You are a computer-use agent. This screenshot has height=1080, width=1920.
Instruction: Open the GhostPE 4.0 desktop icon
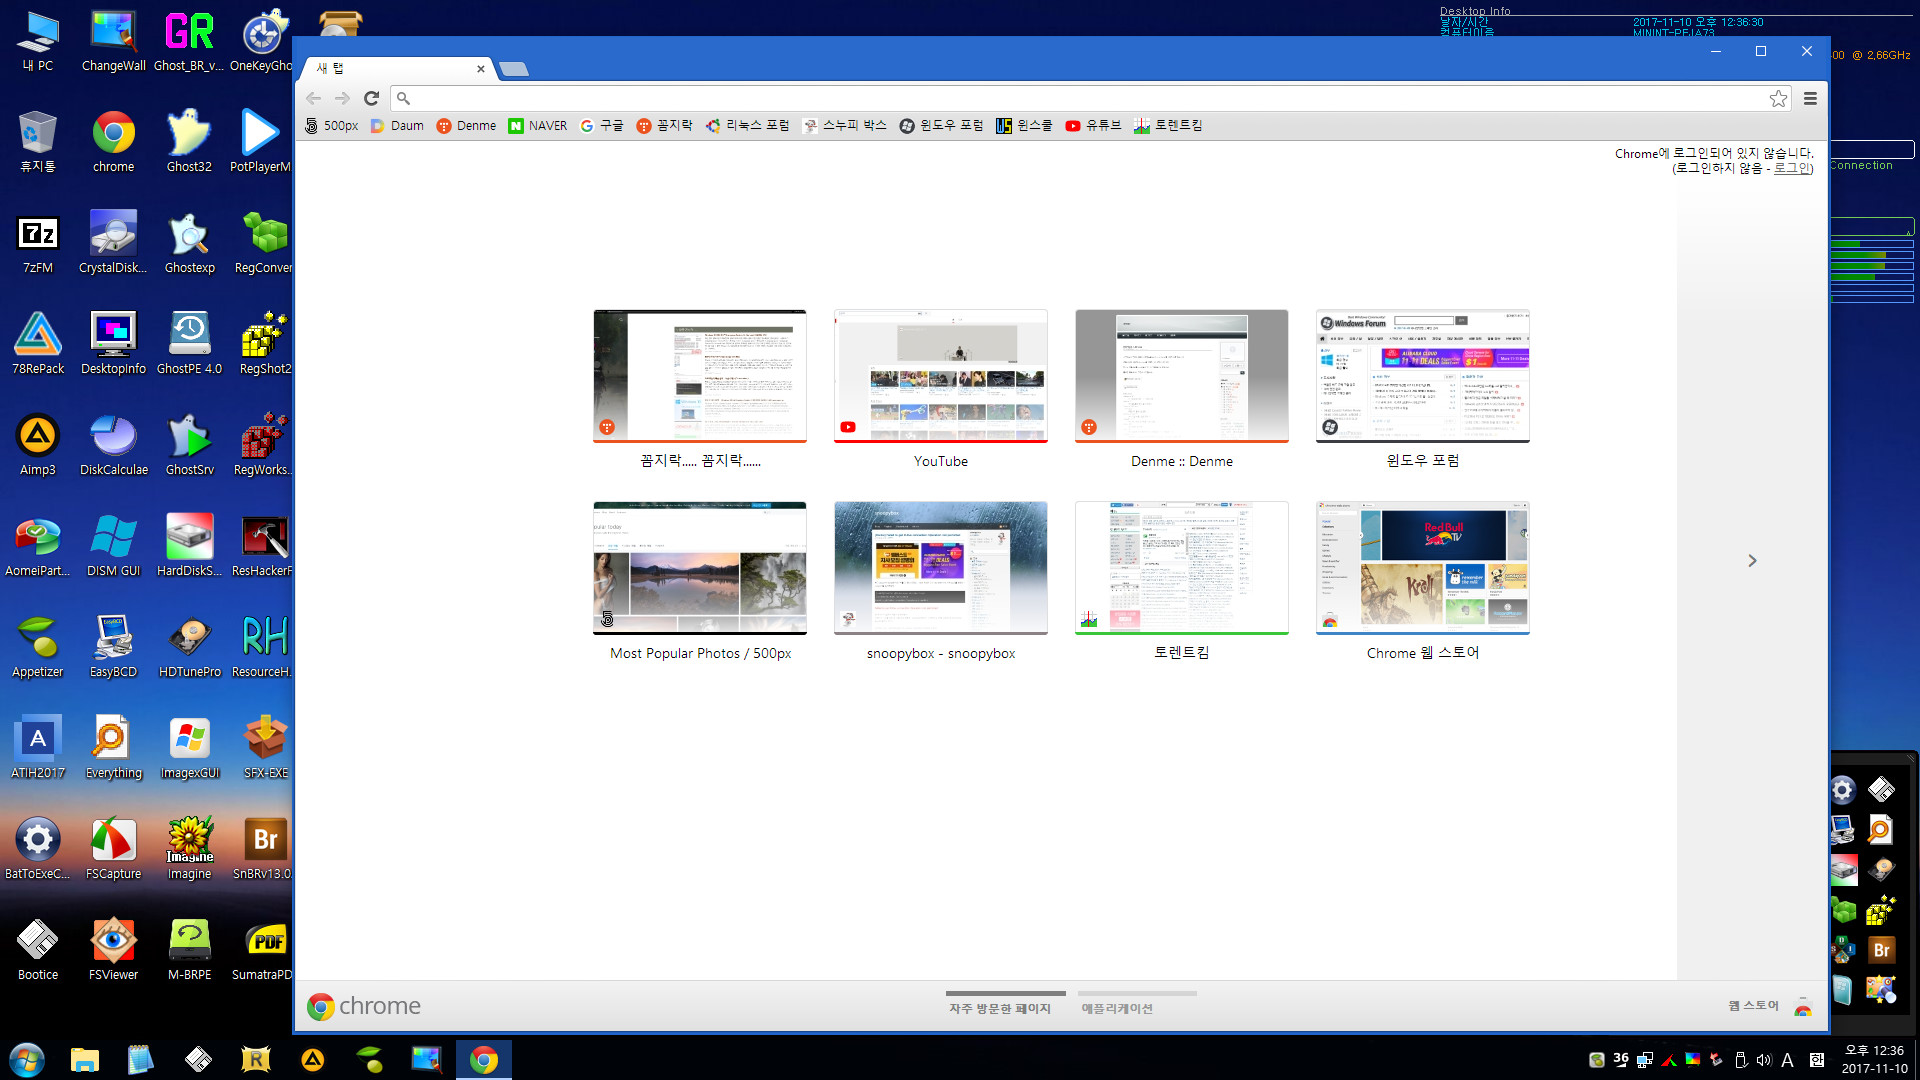(x=189, y=345)
